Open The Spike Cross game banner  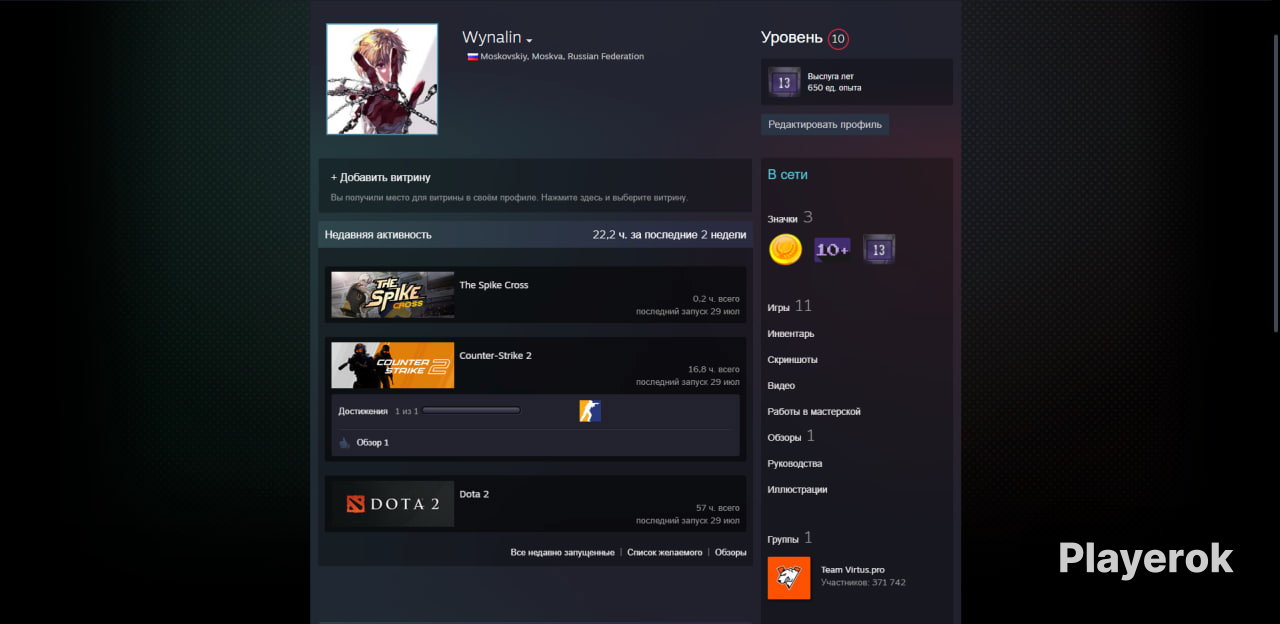point(393,295)
